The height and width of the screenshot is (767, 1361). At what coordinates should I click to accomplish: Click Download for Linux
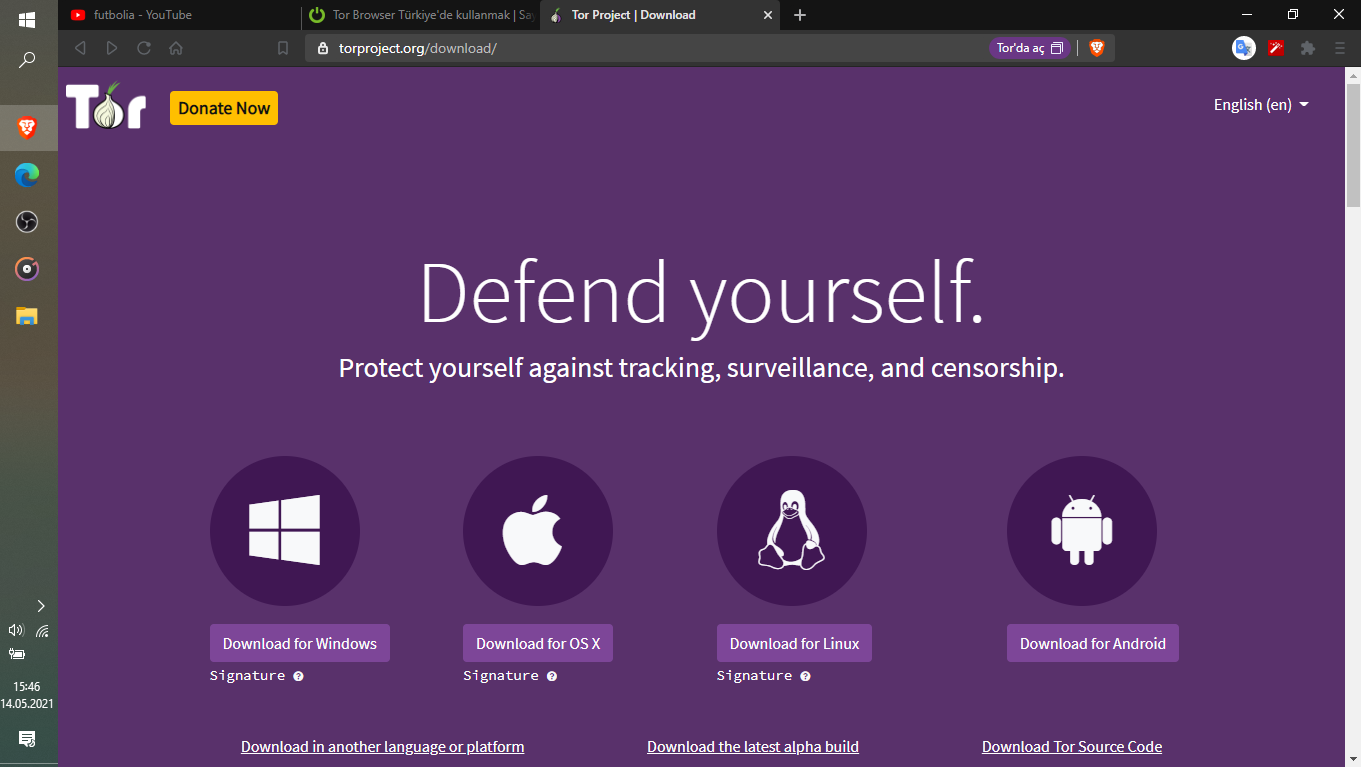(x=794, y=643)
